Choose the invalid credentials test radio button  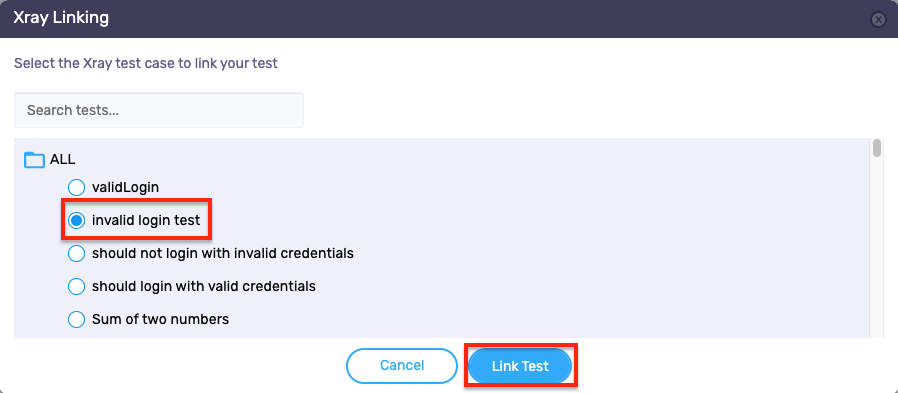[x=76, y=253]
